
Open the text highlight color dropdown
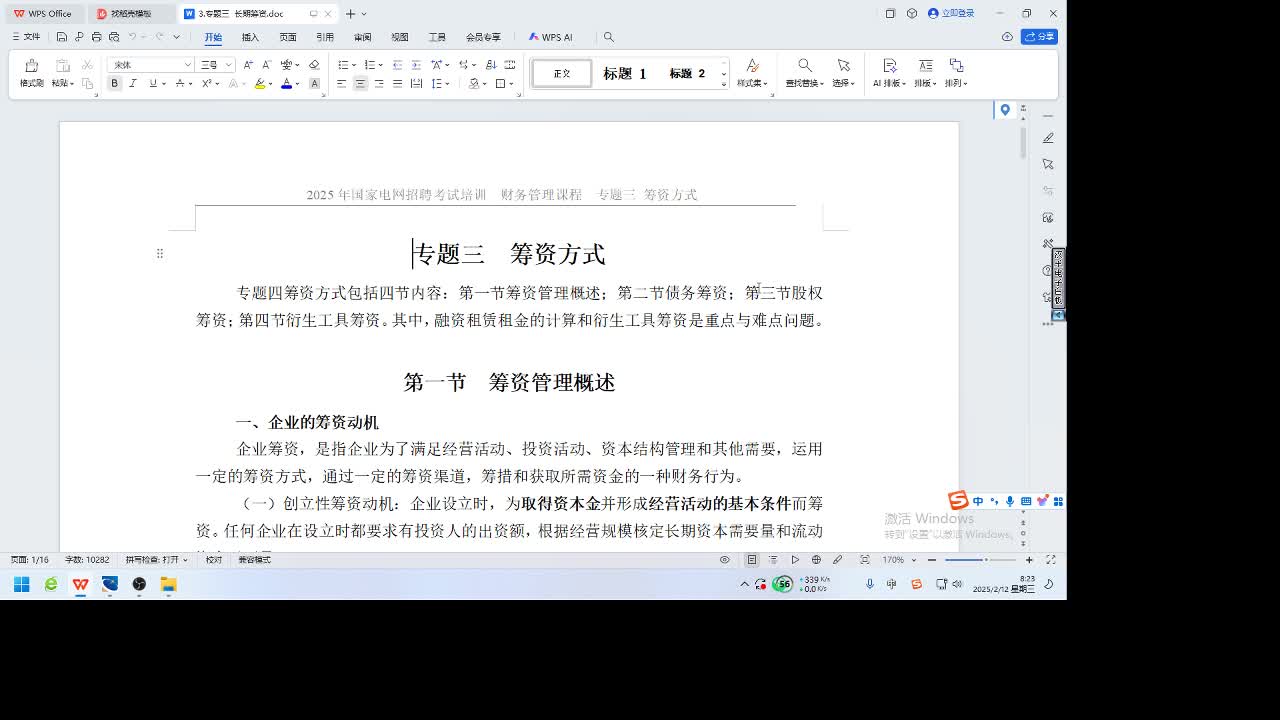[x=271, y=84]
